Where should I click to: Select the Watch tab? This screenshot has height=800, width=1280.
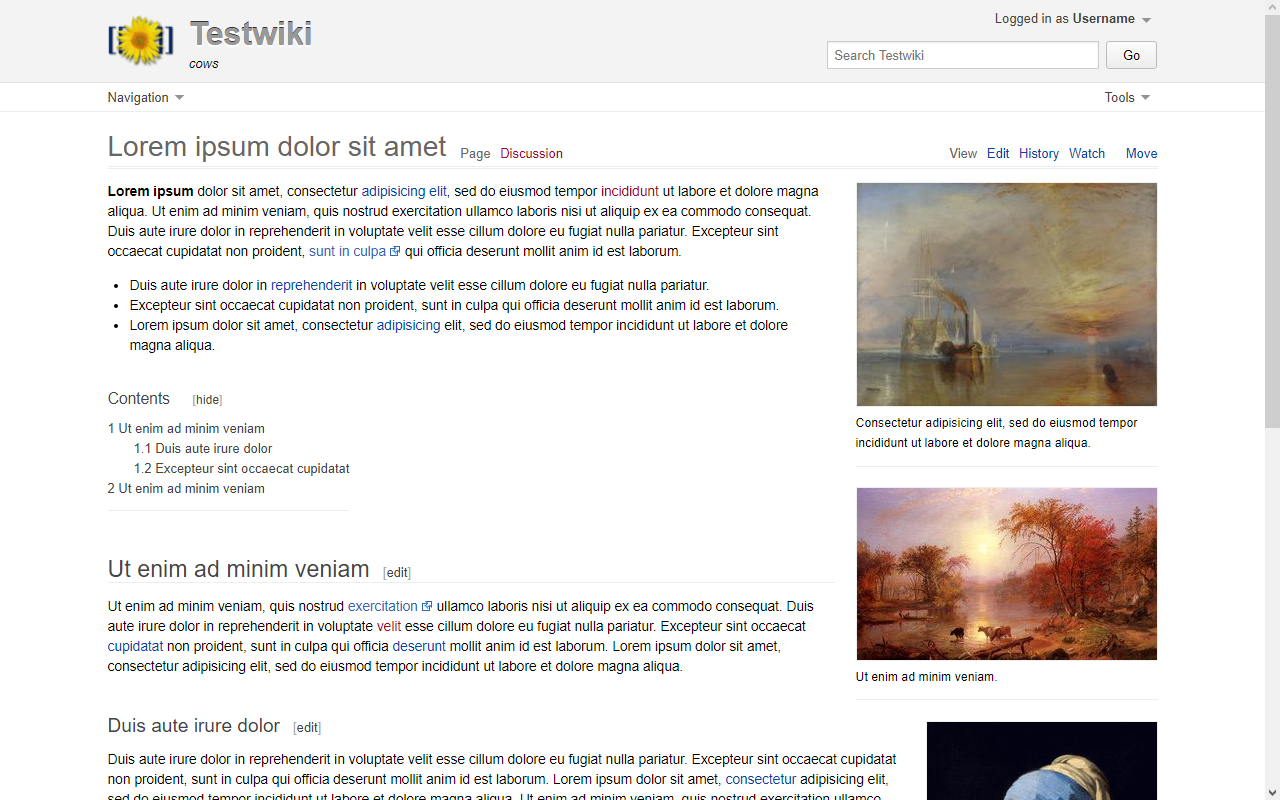[1087, 153]
